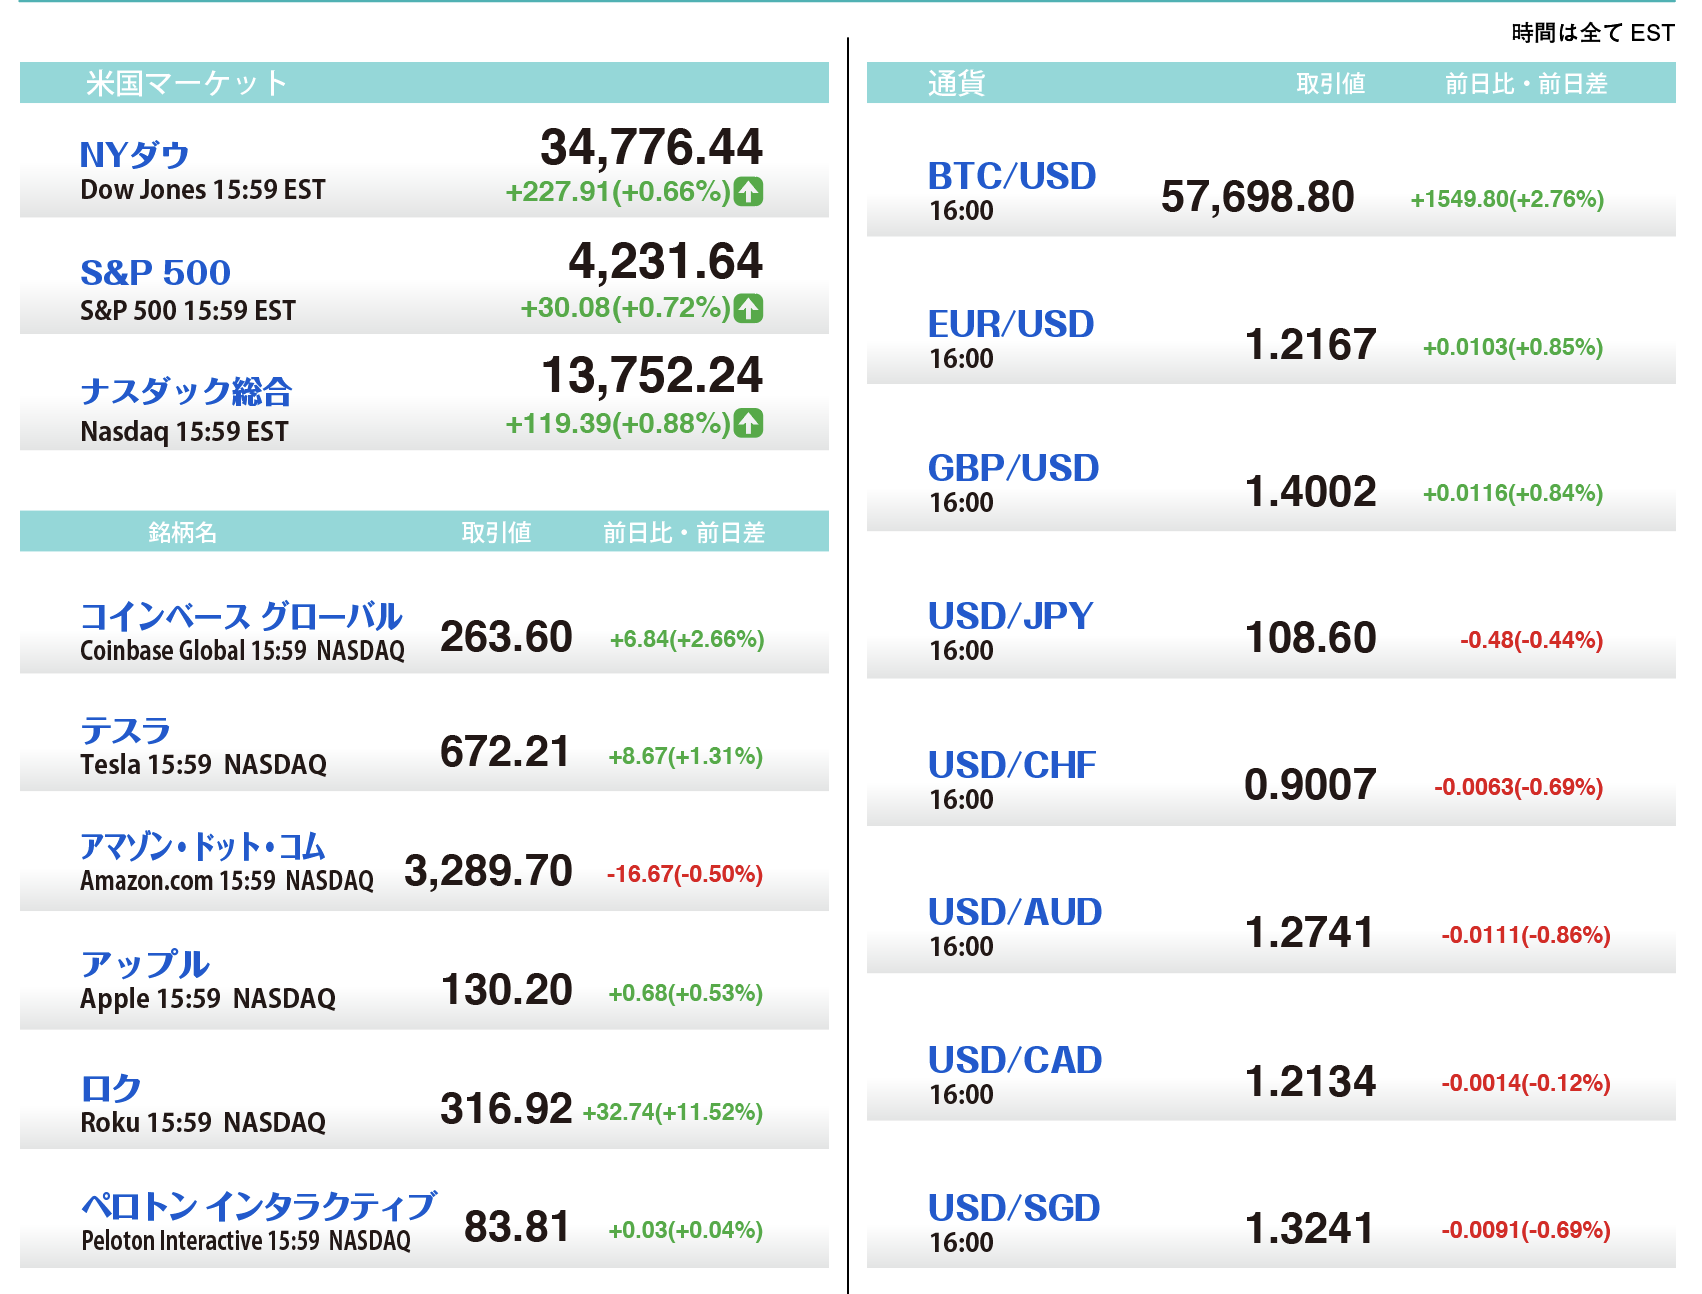Open the USD/JPY currency pair
Viewport: 1702px width, 1294px height.
[1010, 616]
